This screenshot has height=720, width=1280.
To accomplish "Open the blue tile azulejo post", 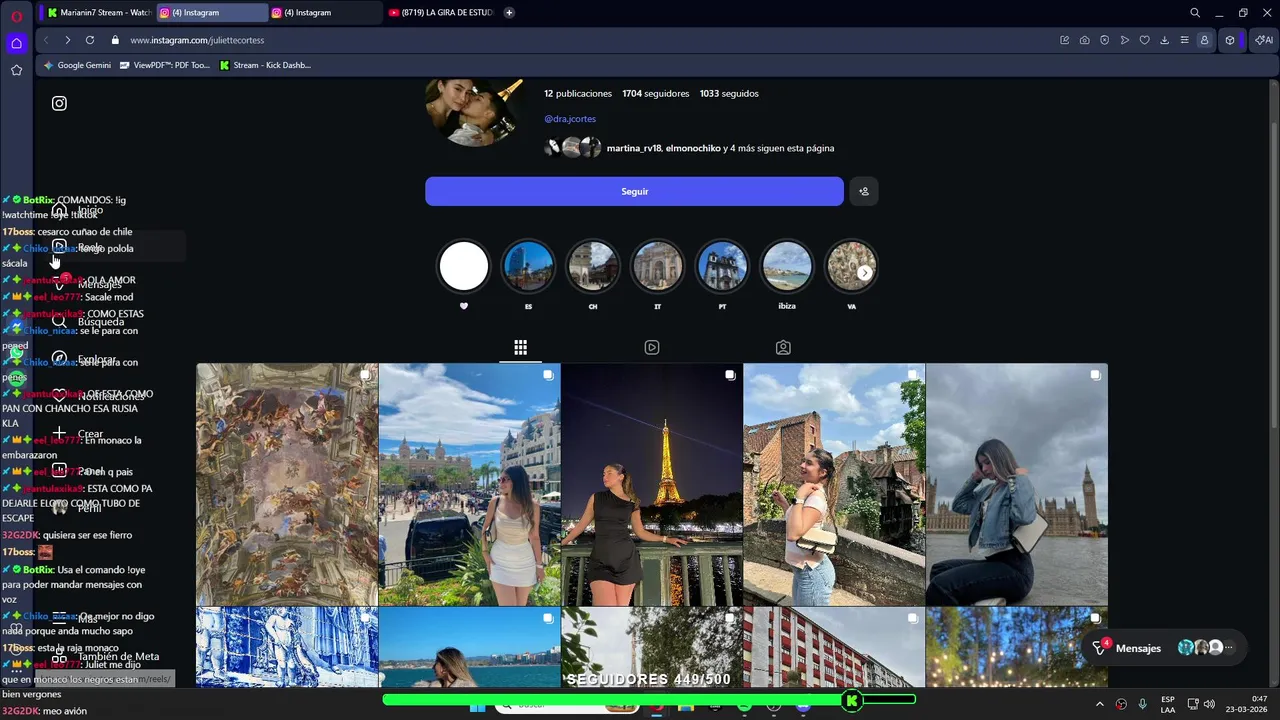I will (x=287, y=647).
